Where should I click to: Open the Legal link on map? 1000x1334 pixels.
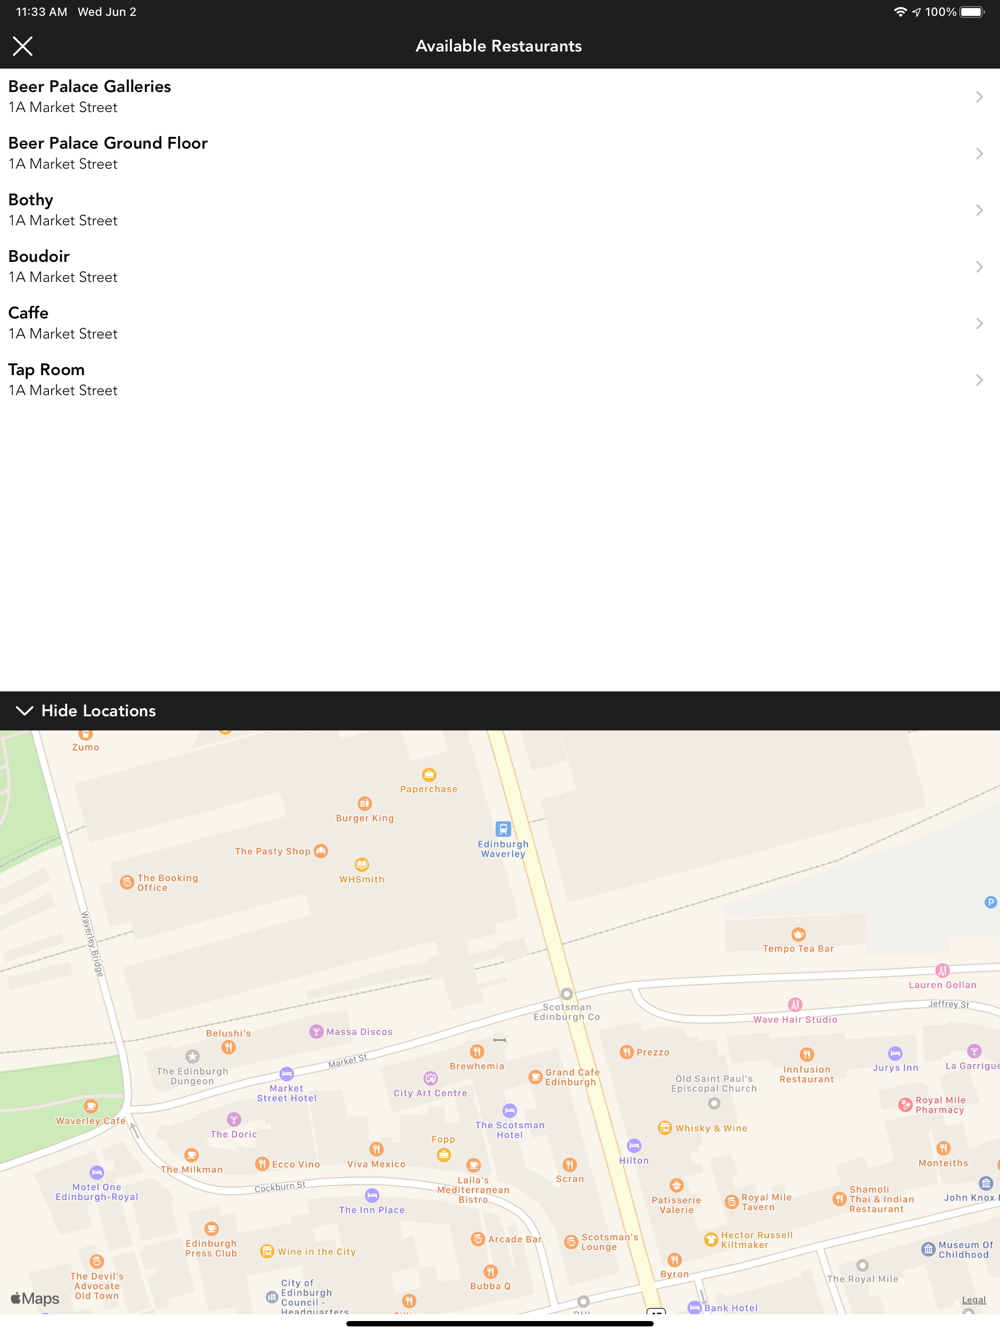(974, 1300)
